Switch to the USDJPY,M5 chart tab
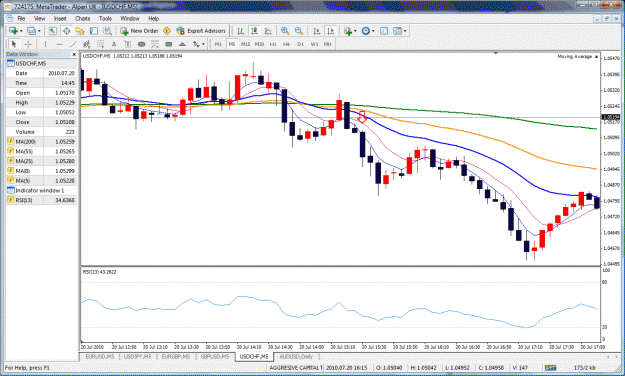 (138, 356)
